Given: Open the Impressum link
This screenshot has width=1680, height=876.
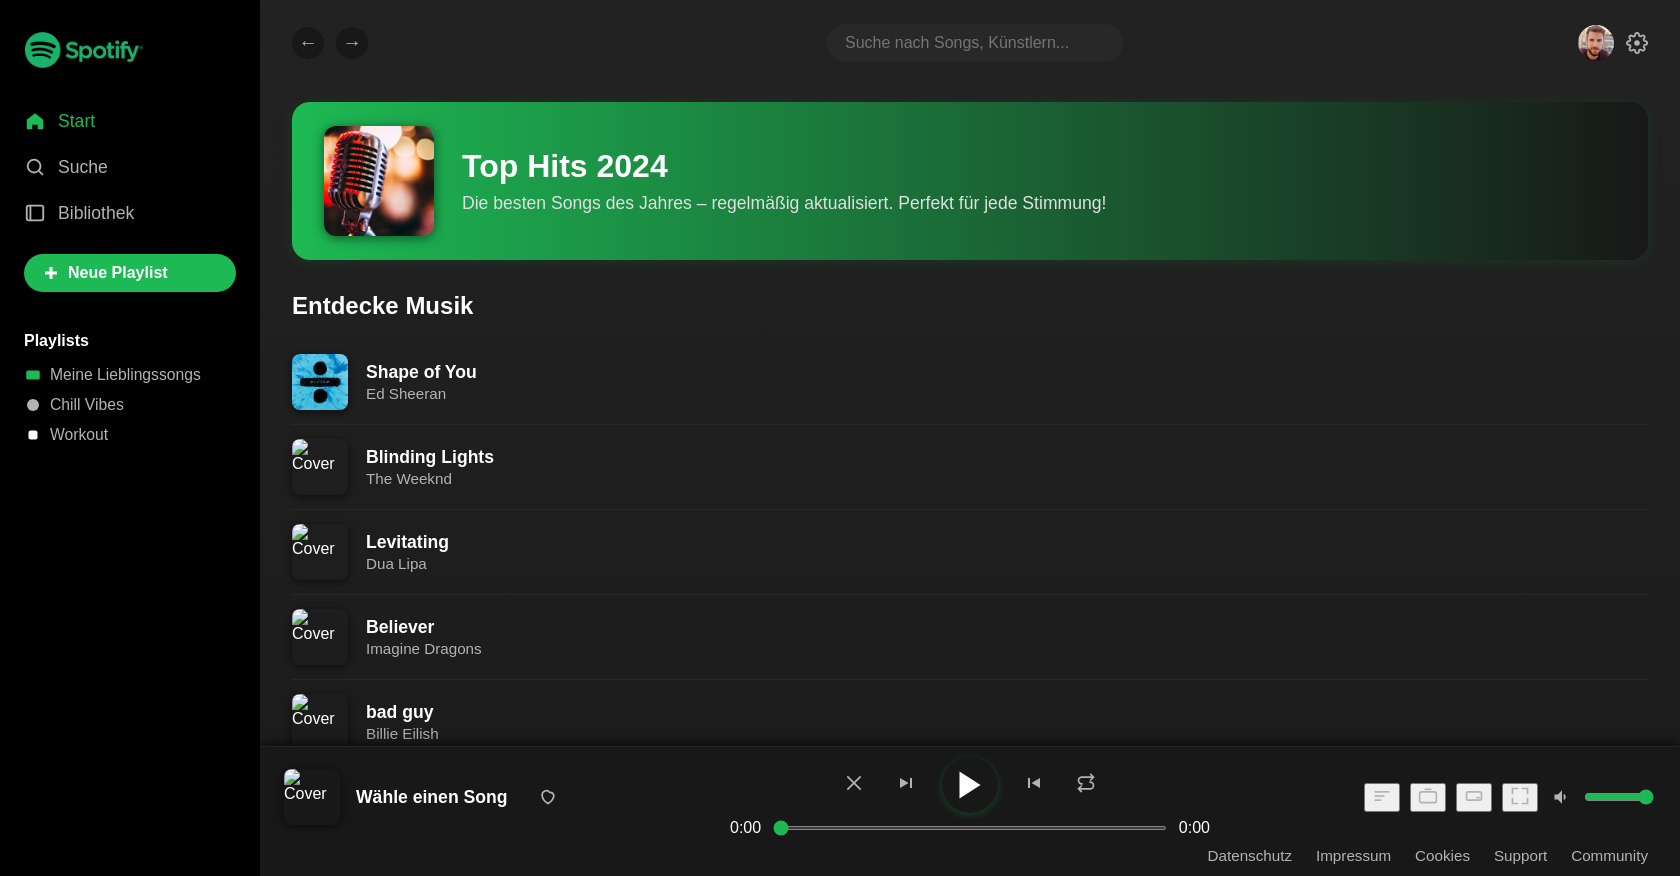Looking at the screenshot, I should pyautogui.click(x=1353, y=856).
